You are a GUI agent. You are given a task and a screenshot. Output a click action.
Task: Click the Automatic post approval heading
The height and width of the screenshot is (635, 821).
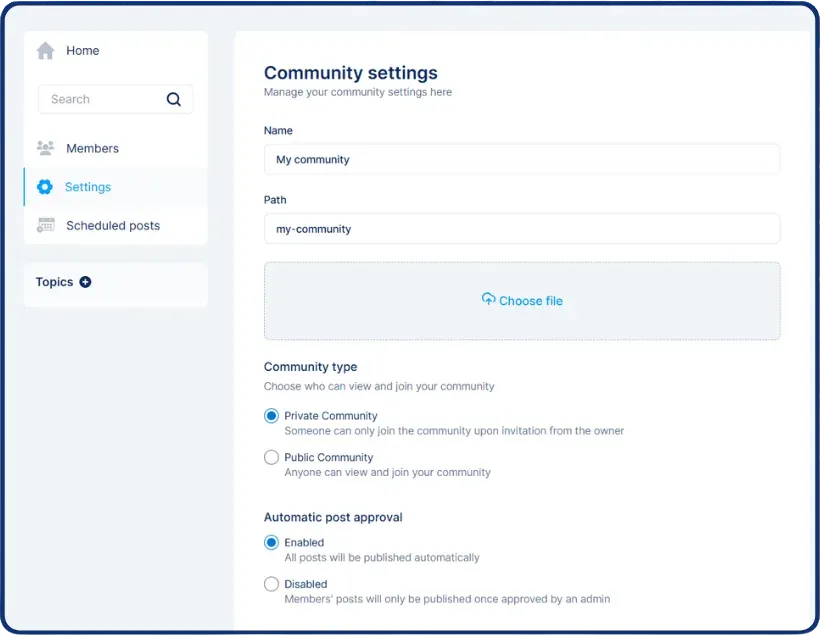333,517
